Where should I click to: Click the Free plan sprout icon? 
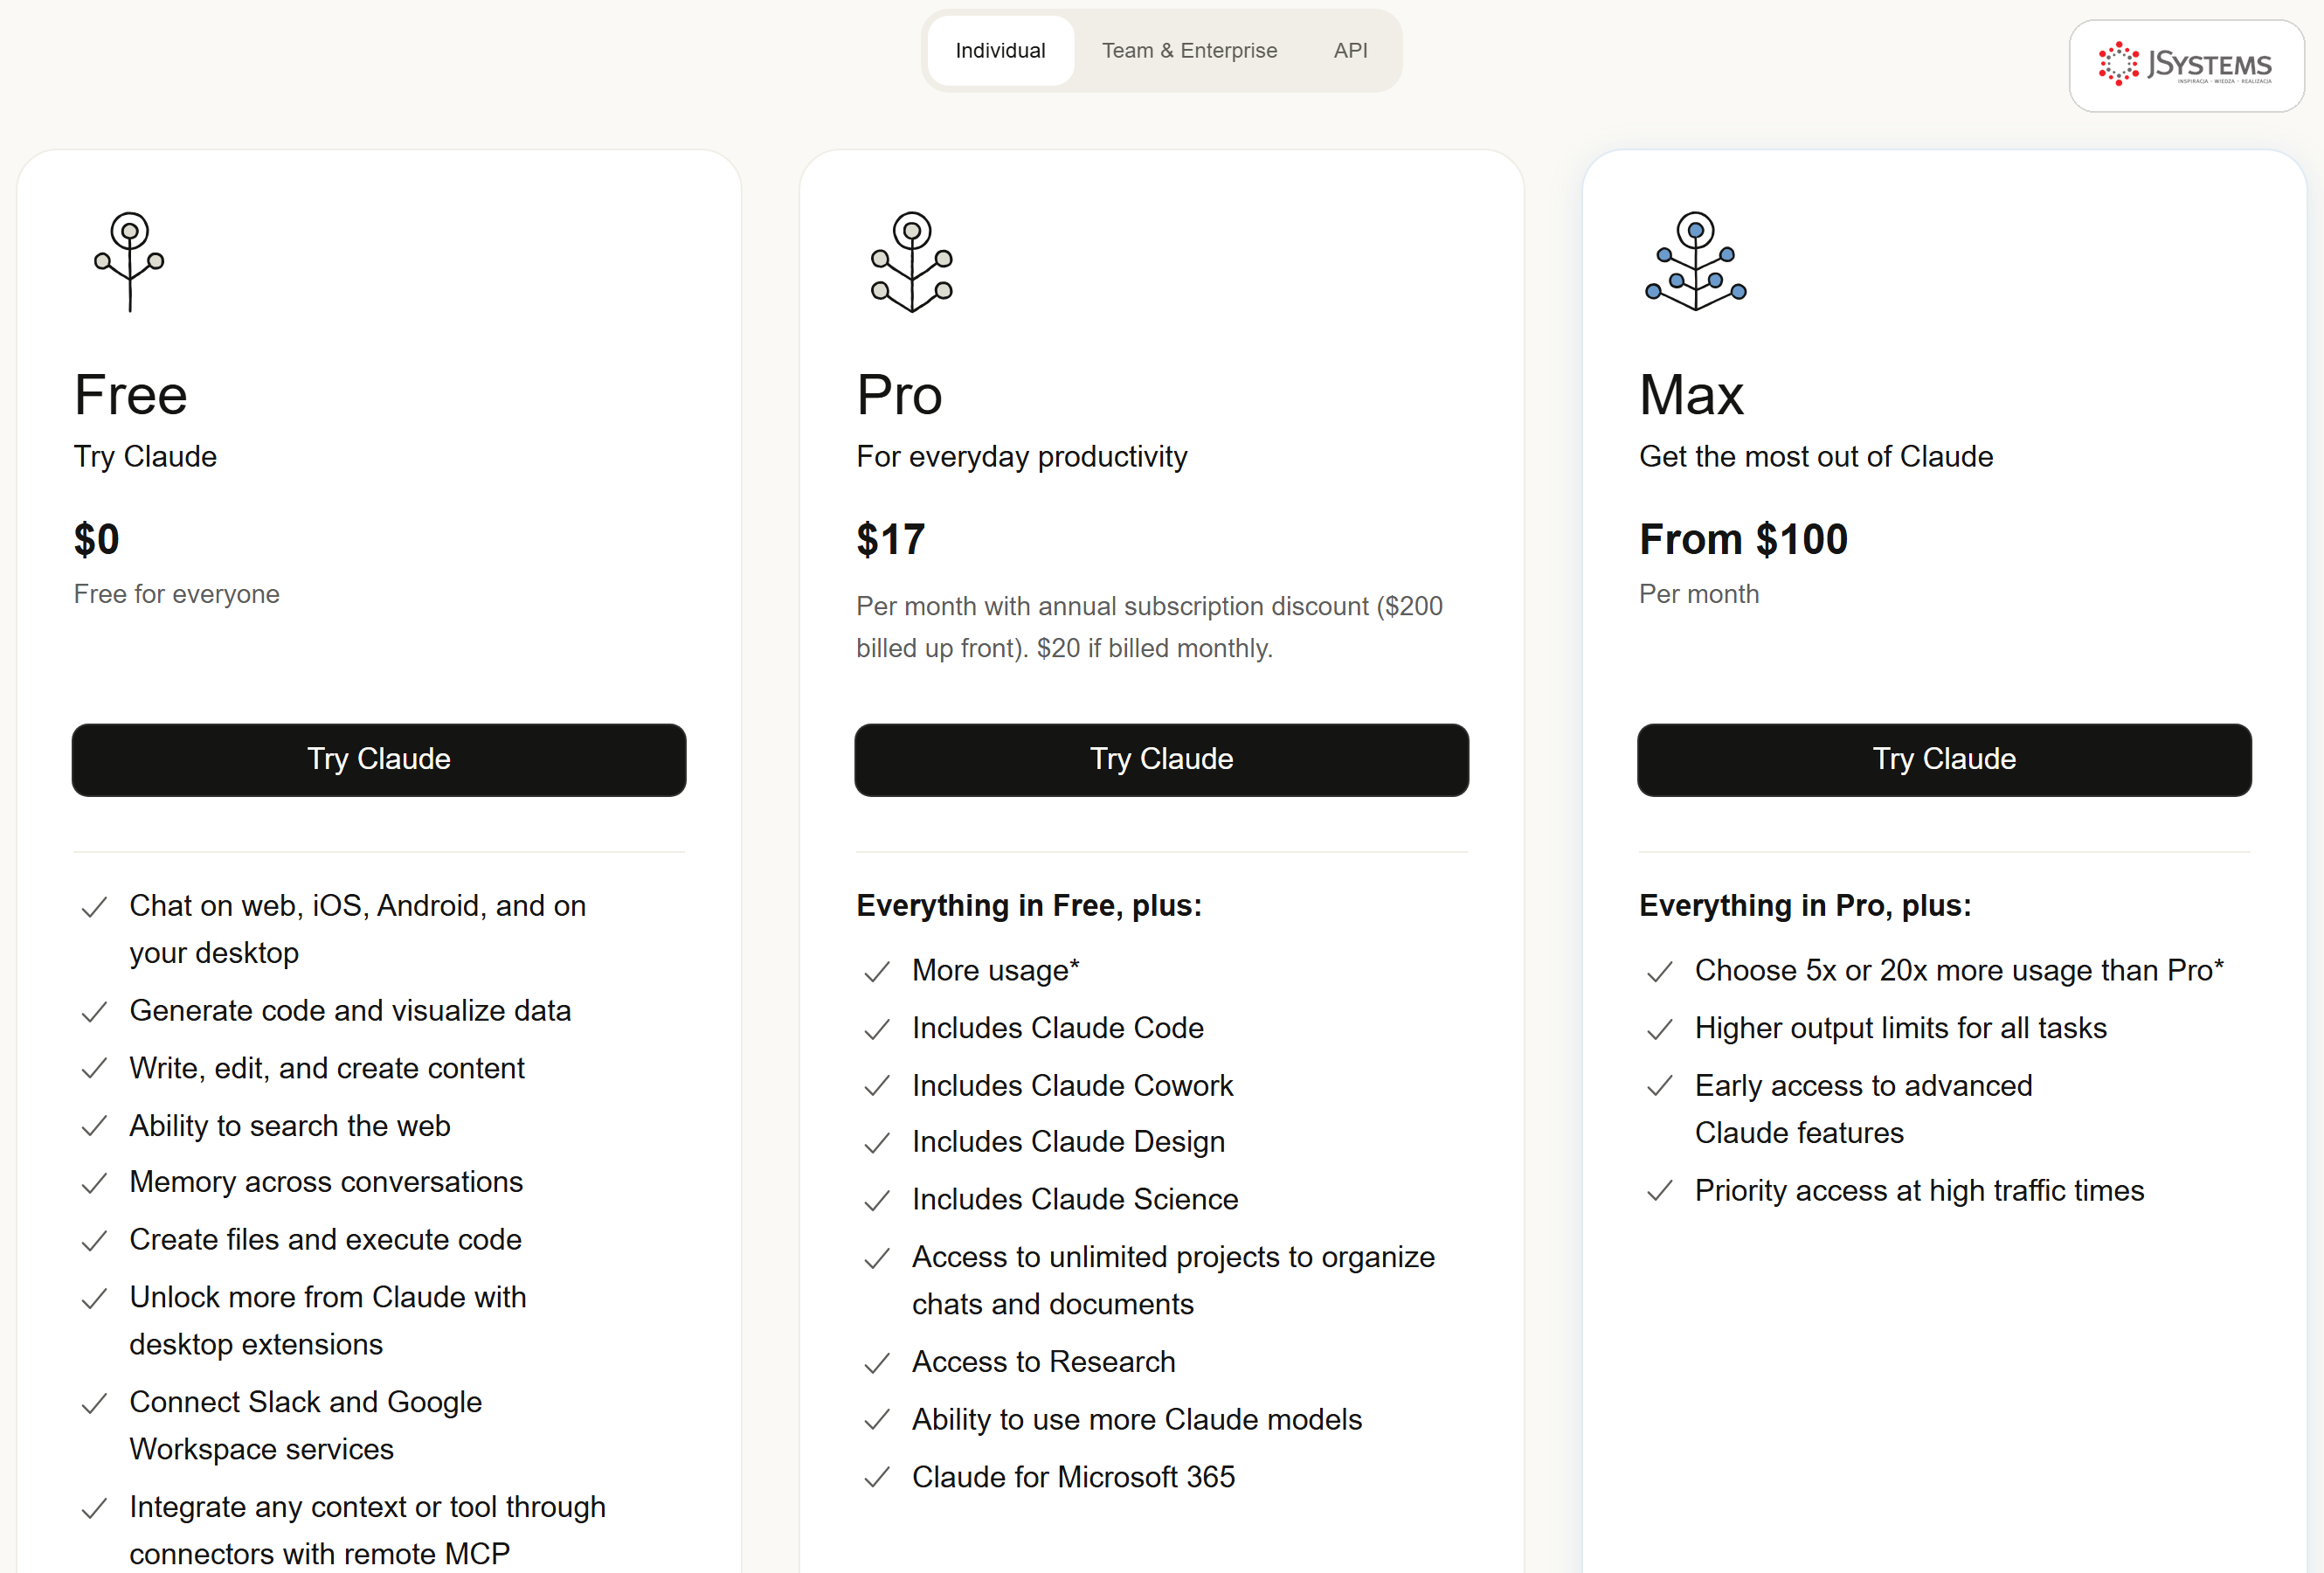(x=129, y=262)
